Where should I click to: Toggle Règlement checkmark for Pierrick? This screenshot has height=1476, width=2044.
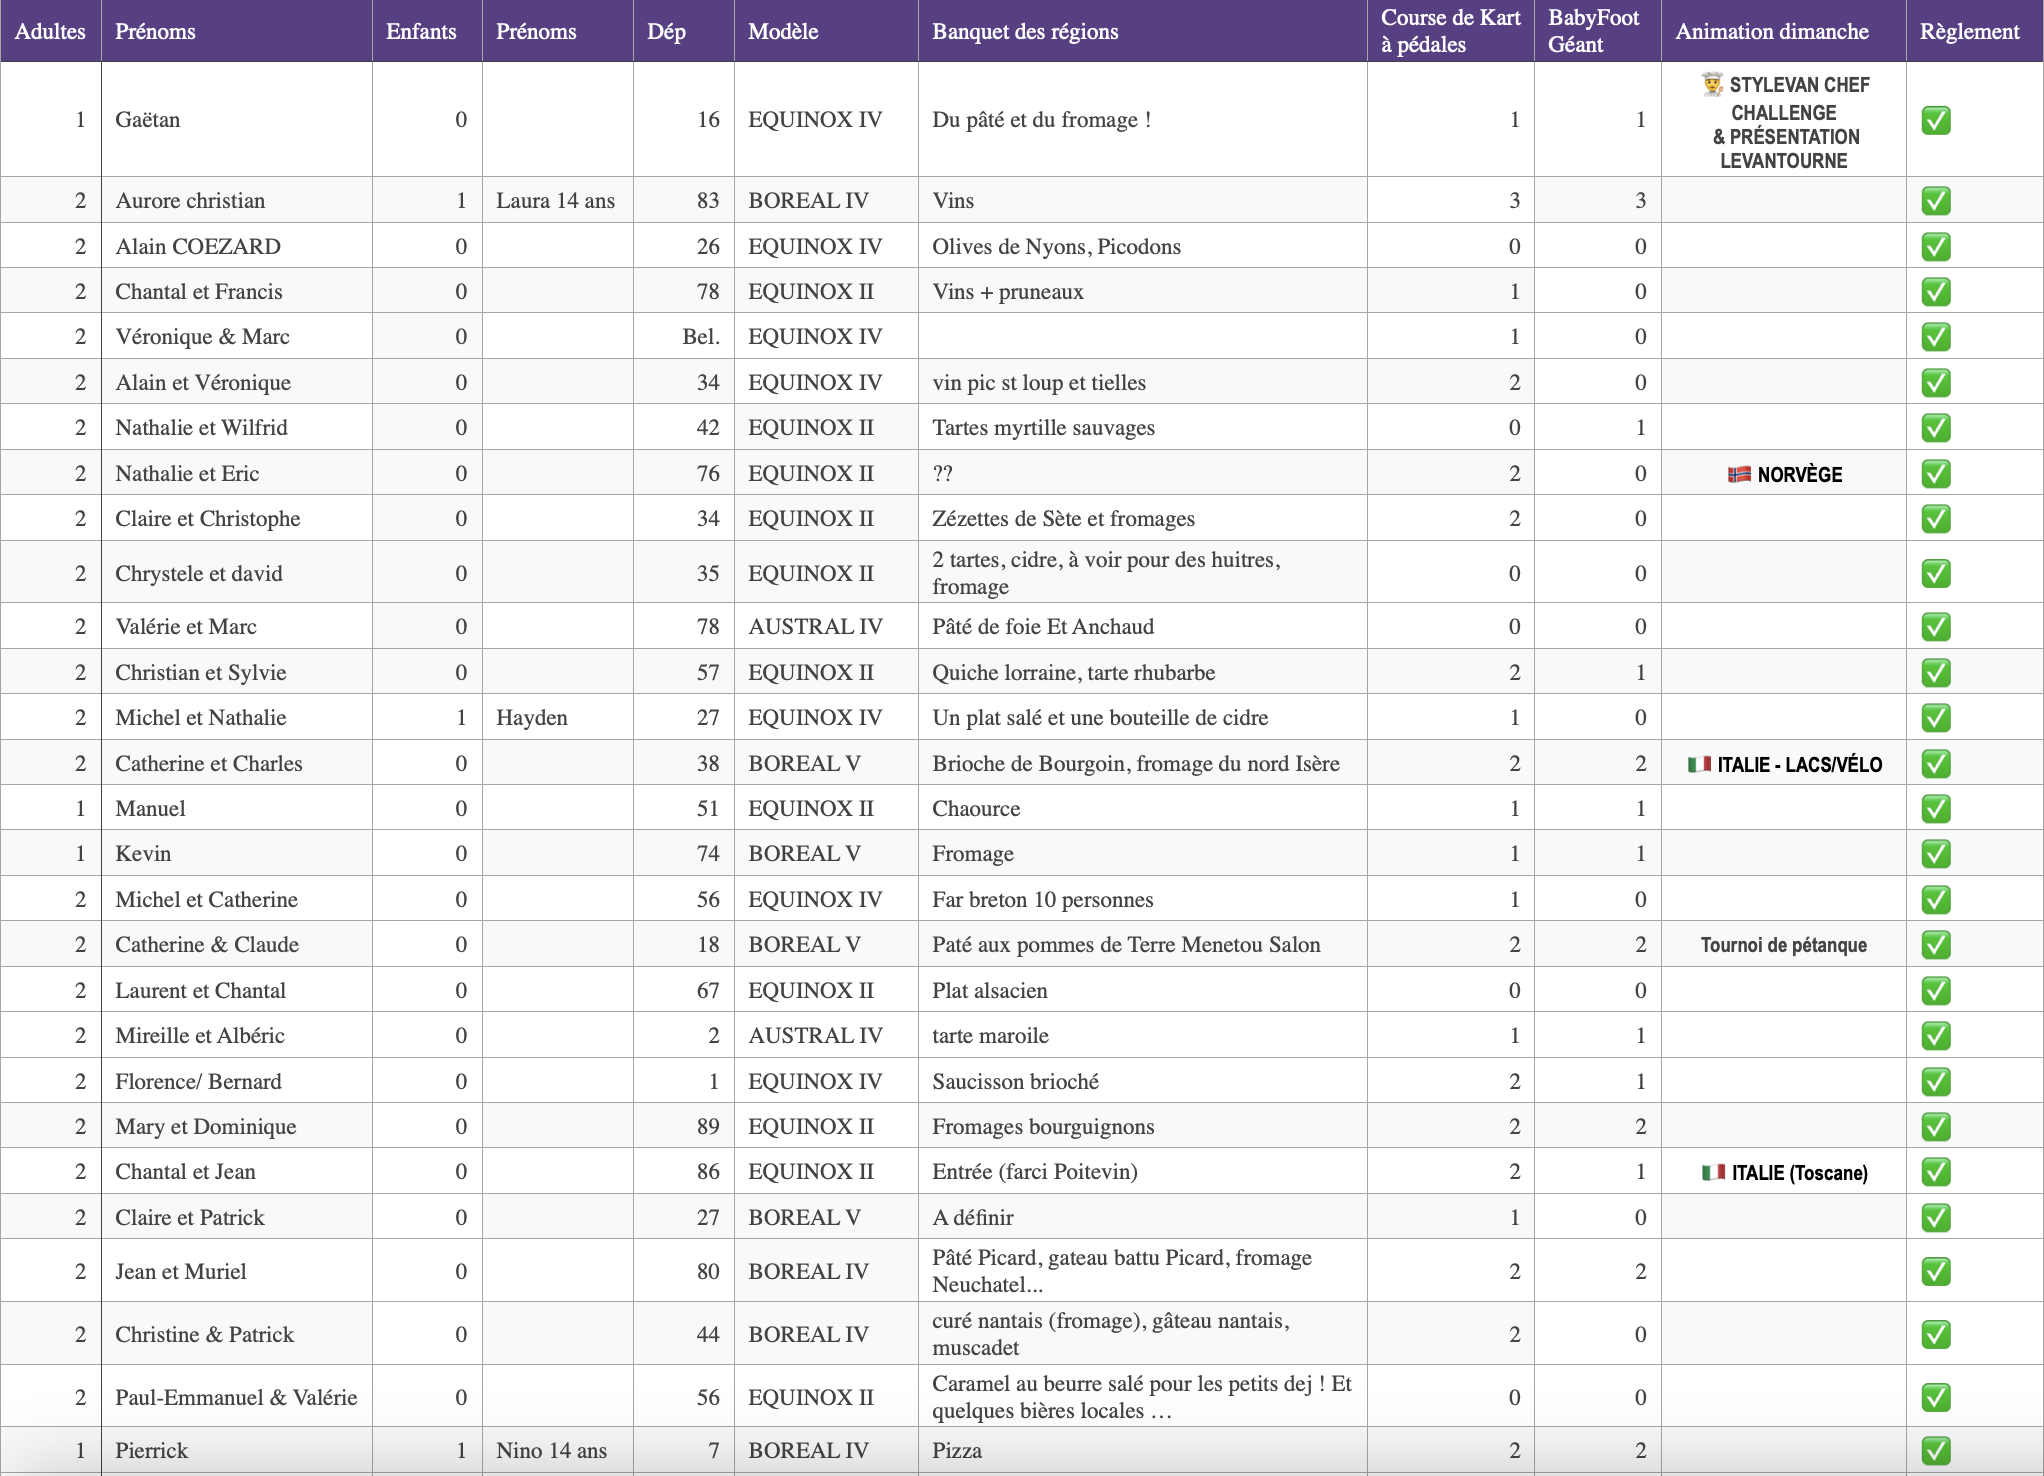tap(1936, 1450)
